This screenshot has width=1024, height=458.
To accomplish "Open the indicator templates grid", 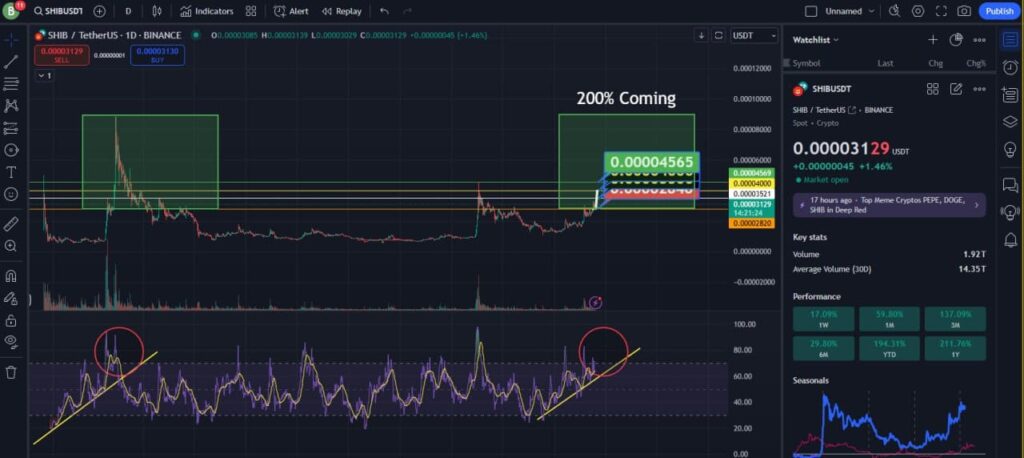I will tap(251, 11).
